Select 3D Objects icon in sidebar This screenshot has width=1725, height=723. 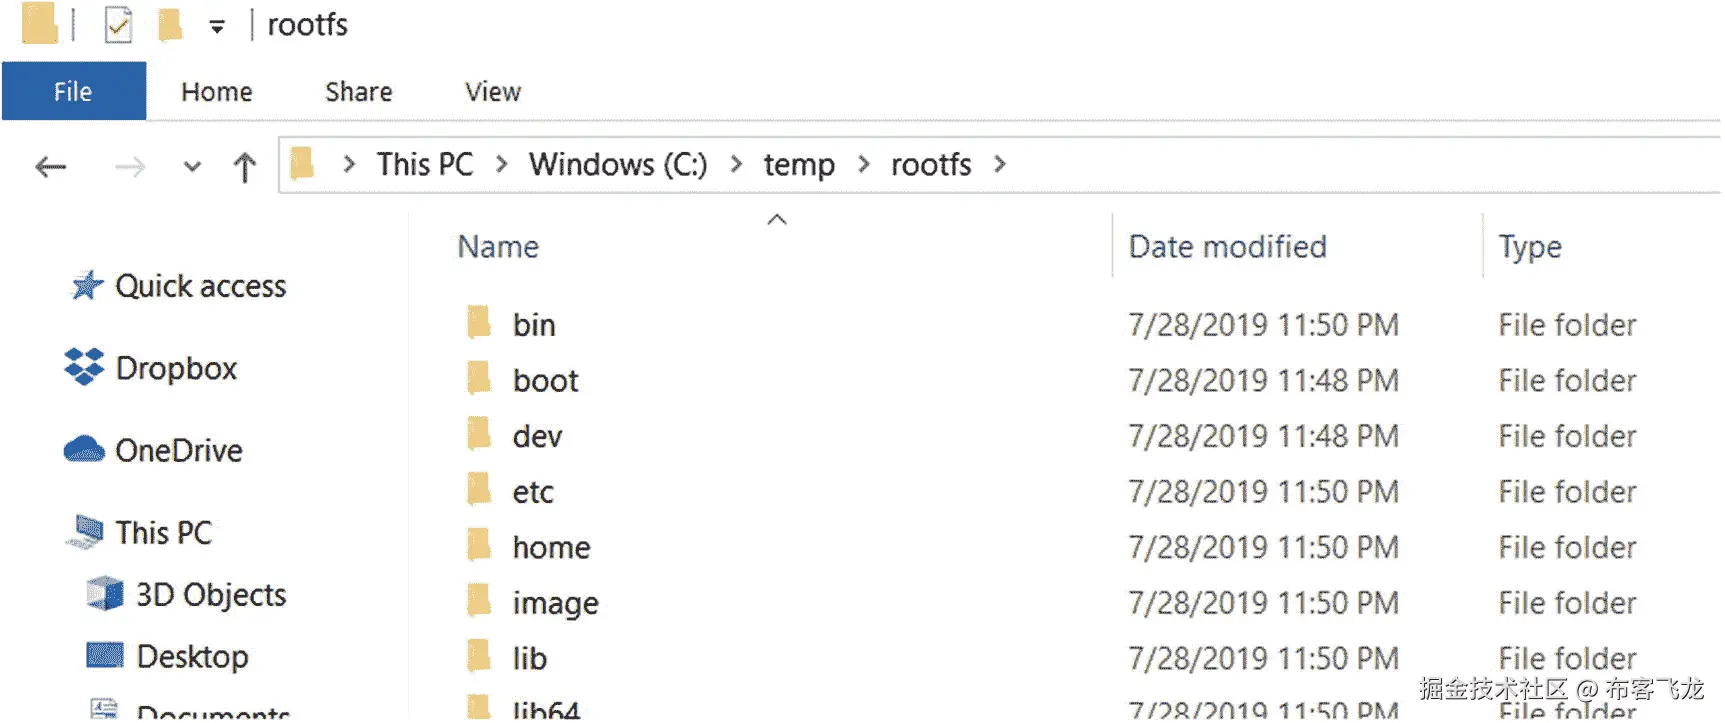[x=105, y=594]
